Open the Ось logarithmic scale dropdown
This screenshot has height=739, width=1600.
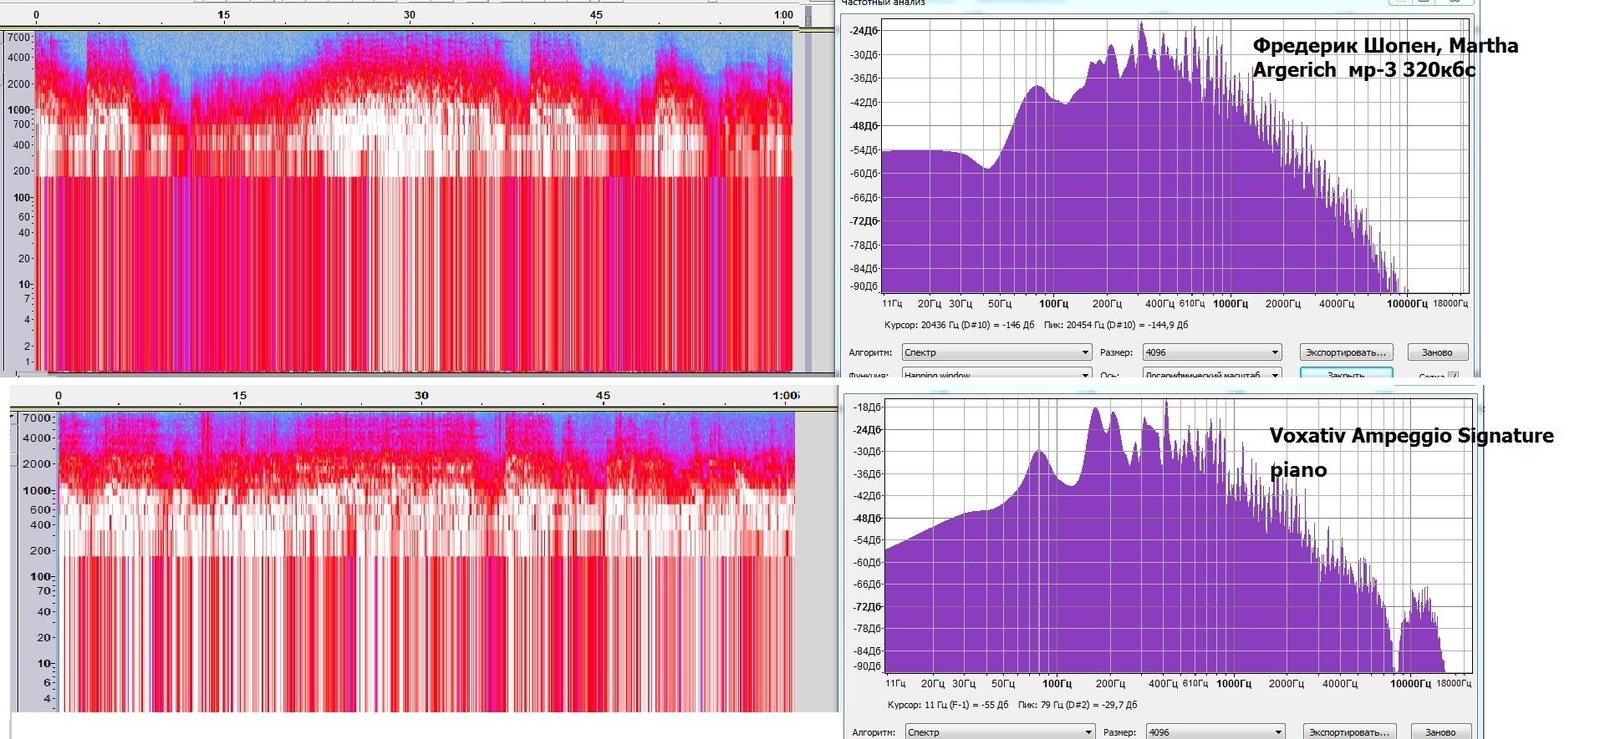pyautogui.click(x=1212, y=374)
